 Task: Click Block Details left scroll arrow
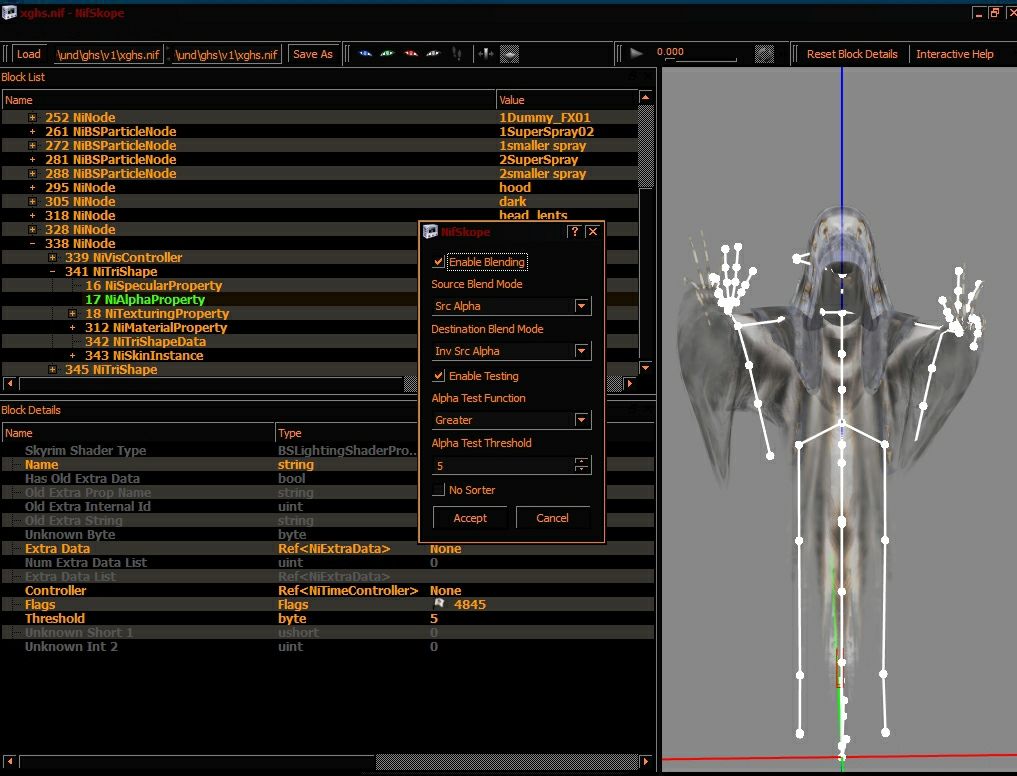pyautogui.click(x=10, y=761)
